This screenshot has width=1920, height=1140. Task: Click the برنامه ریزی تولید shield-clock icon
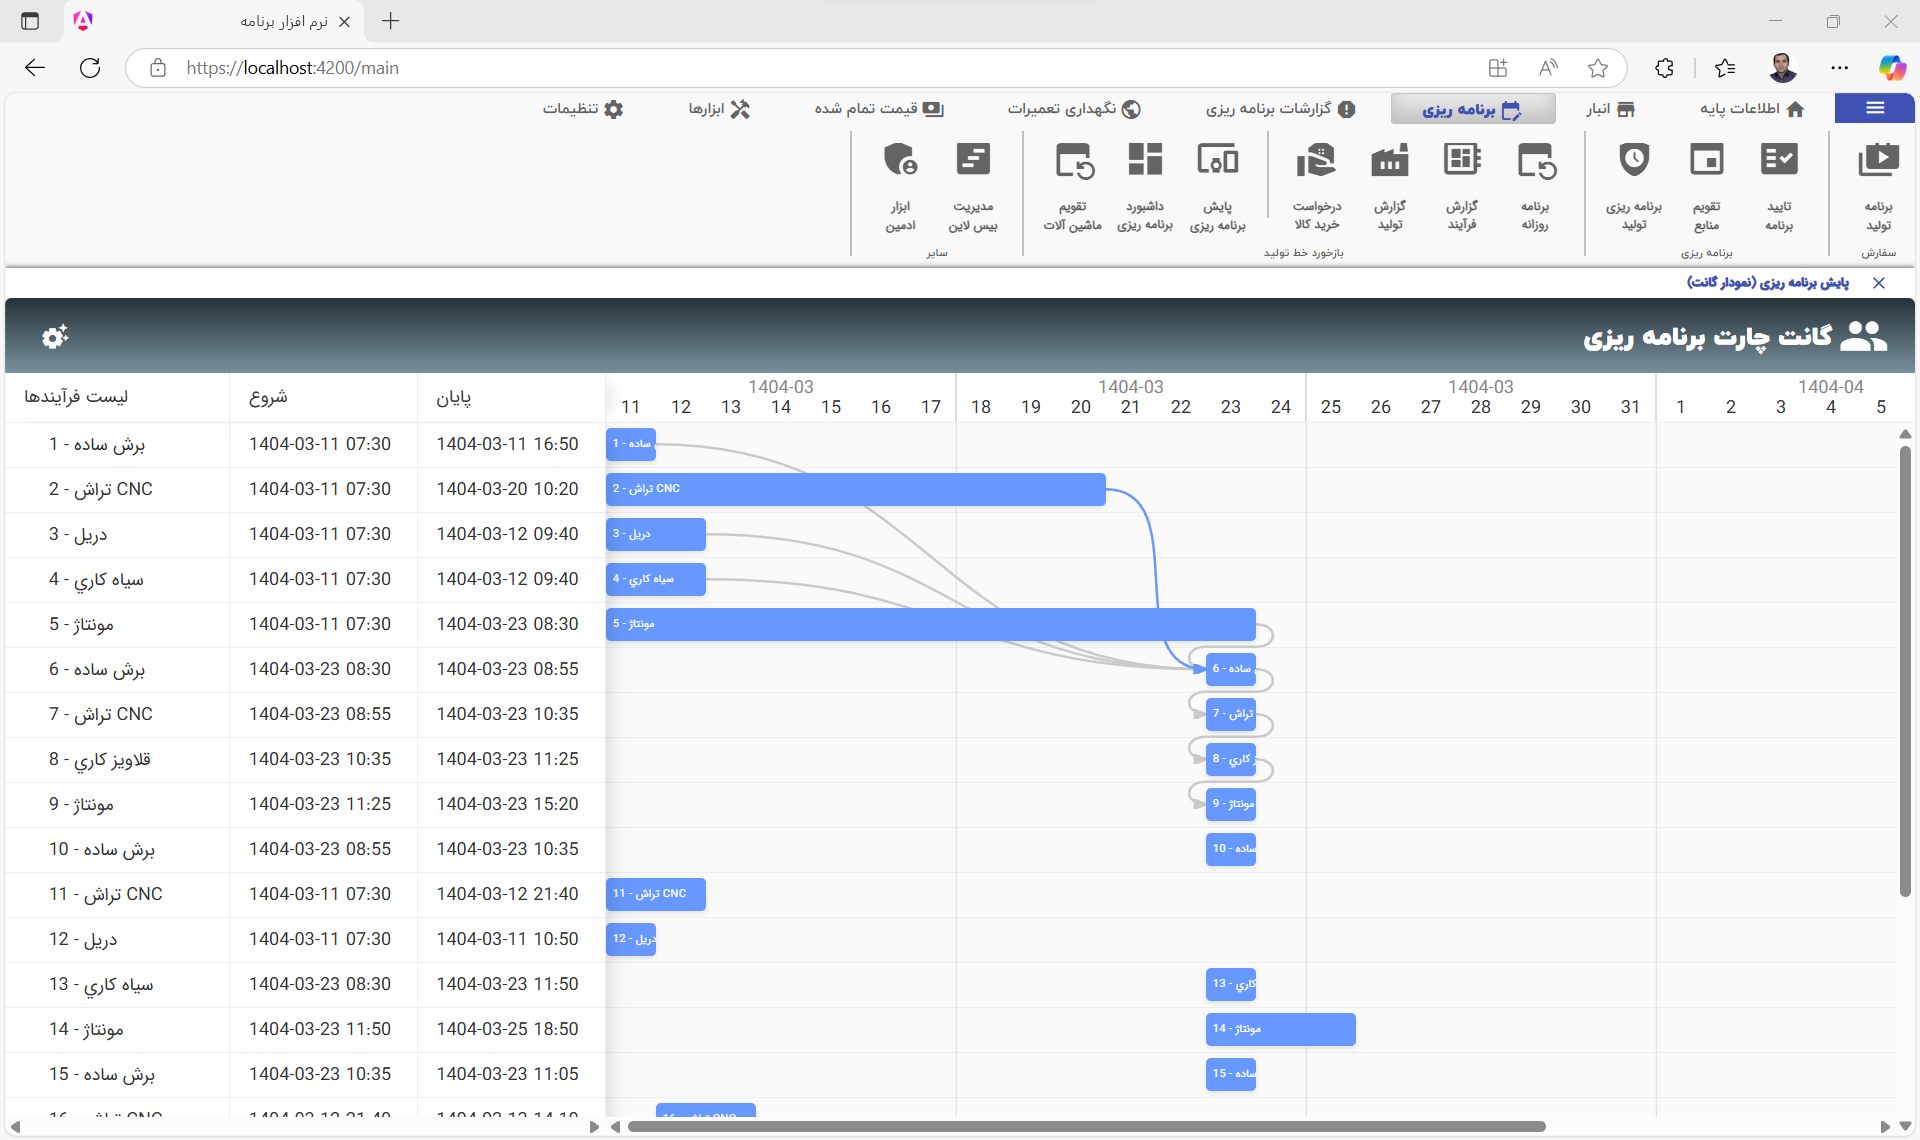[1634, 161]
